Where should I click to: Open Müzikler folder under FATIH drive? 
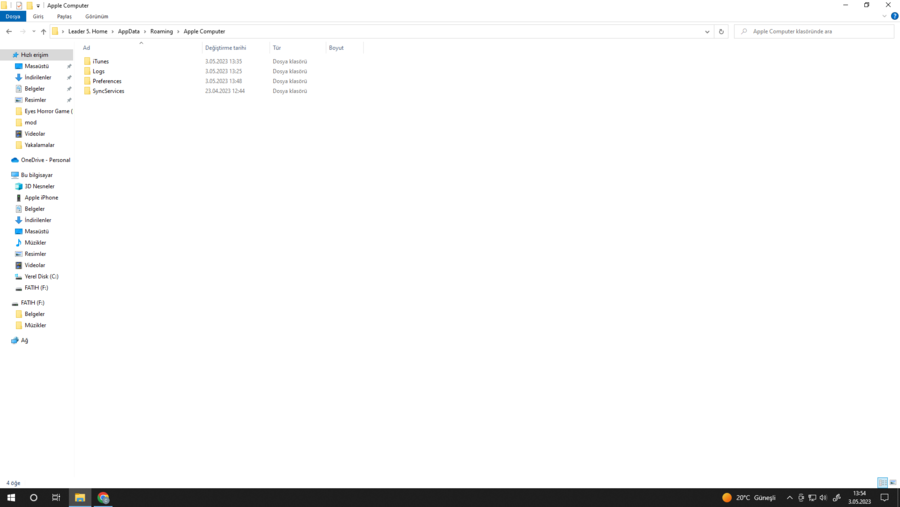pyautogui.click(x=35, y=325)
